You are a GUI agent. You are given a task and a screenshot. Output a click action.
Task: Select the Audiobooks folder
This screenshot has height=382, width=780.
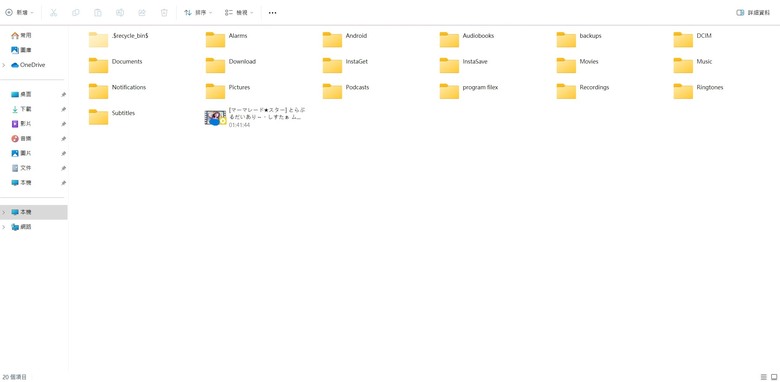(467, 39)
